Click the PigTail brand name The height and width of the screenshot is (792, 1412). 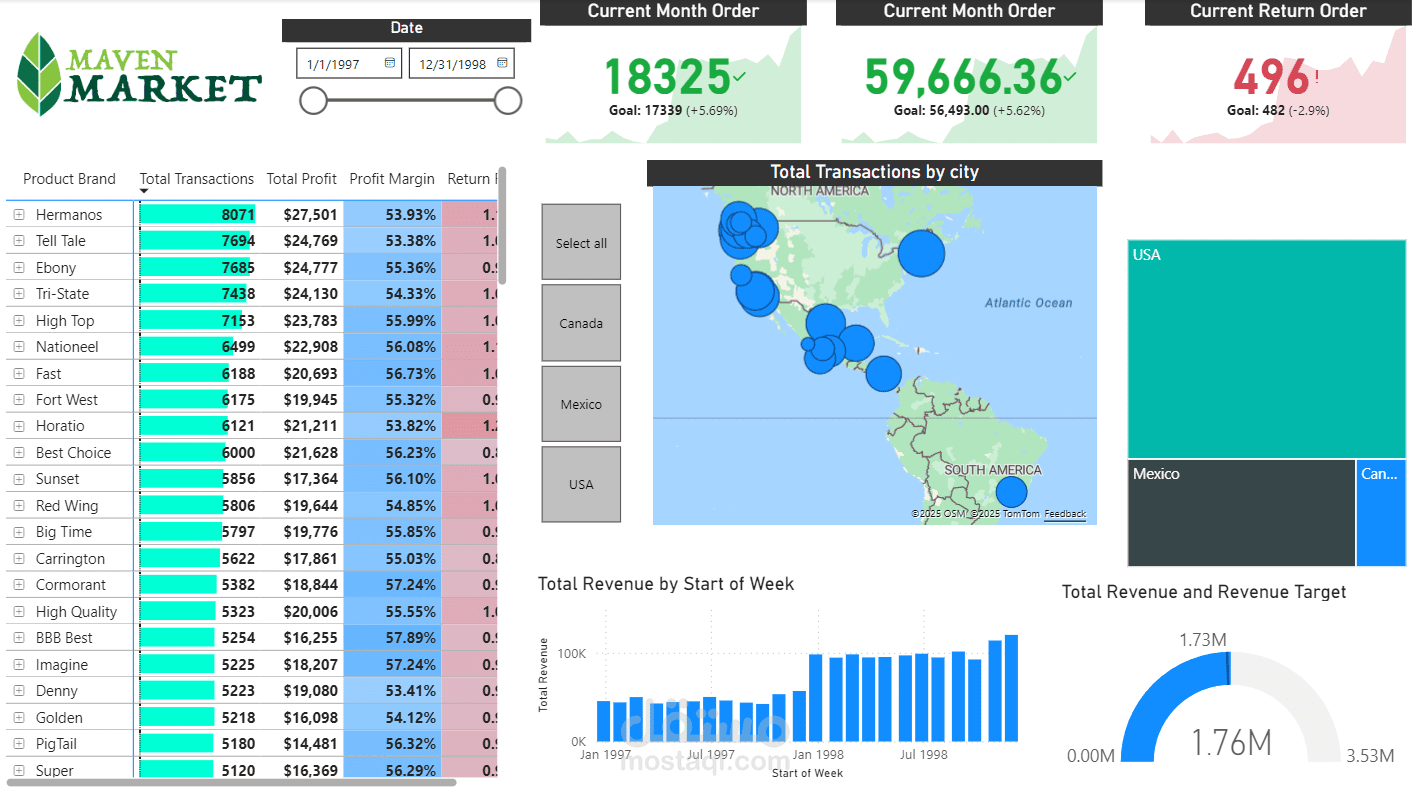coord(56,743)
